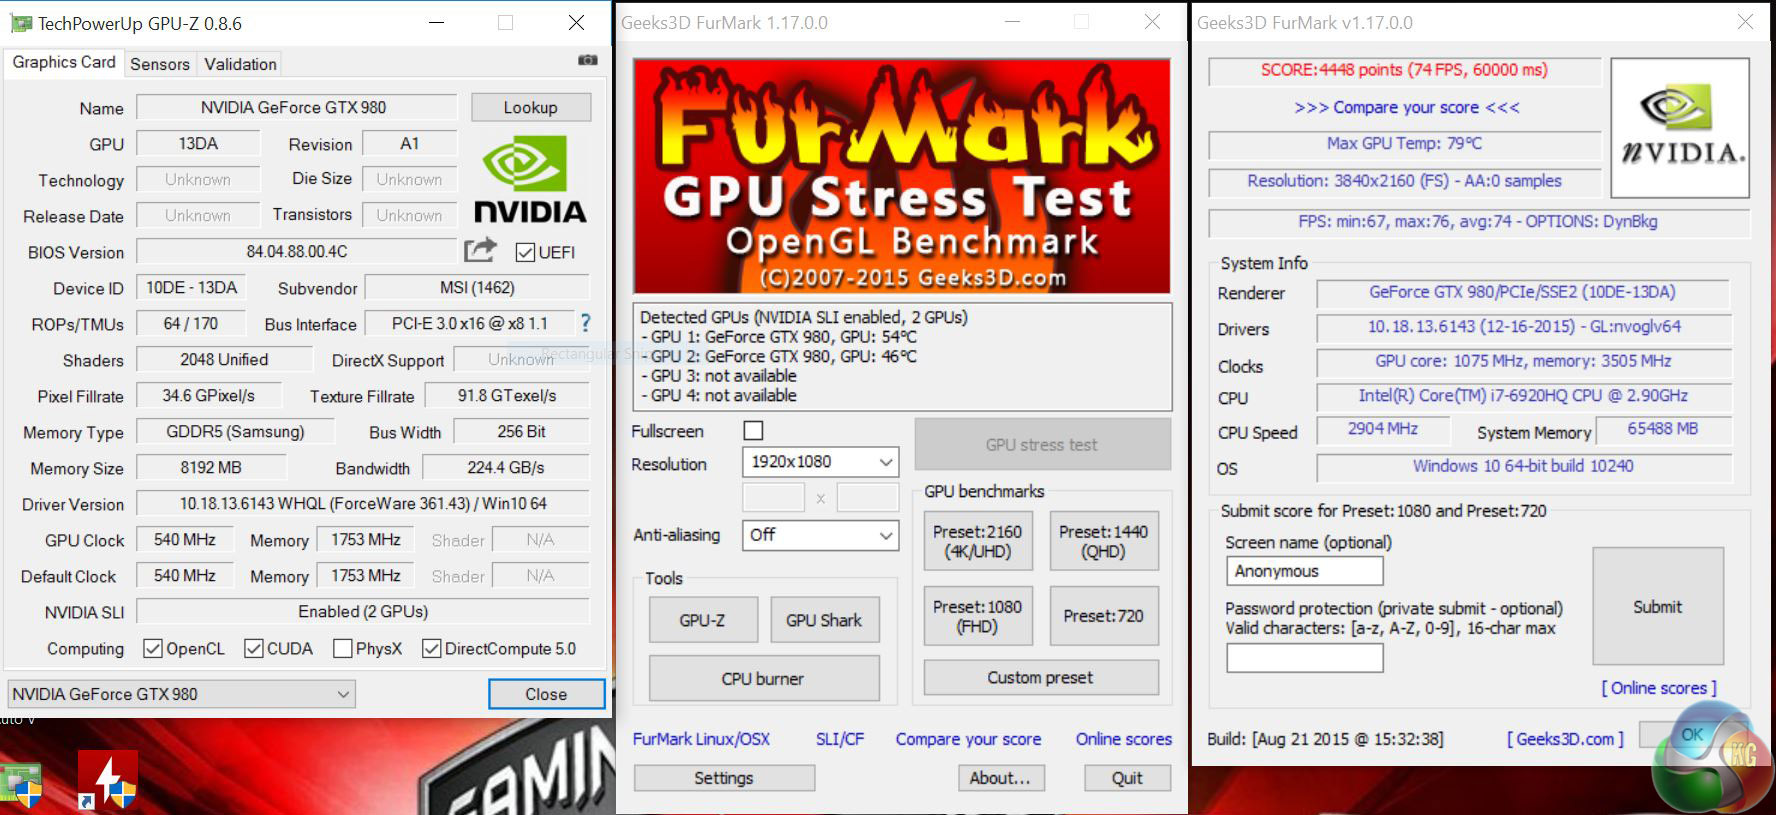Run the Preset:1080 (FHD) benchmark

click(978, 616)
